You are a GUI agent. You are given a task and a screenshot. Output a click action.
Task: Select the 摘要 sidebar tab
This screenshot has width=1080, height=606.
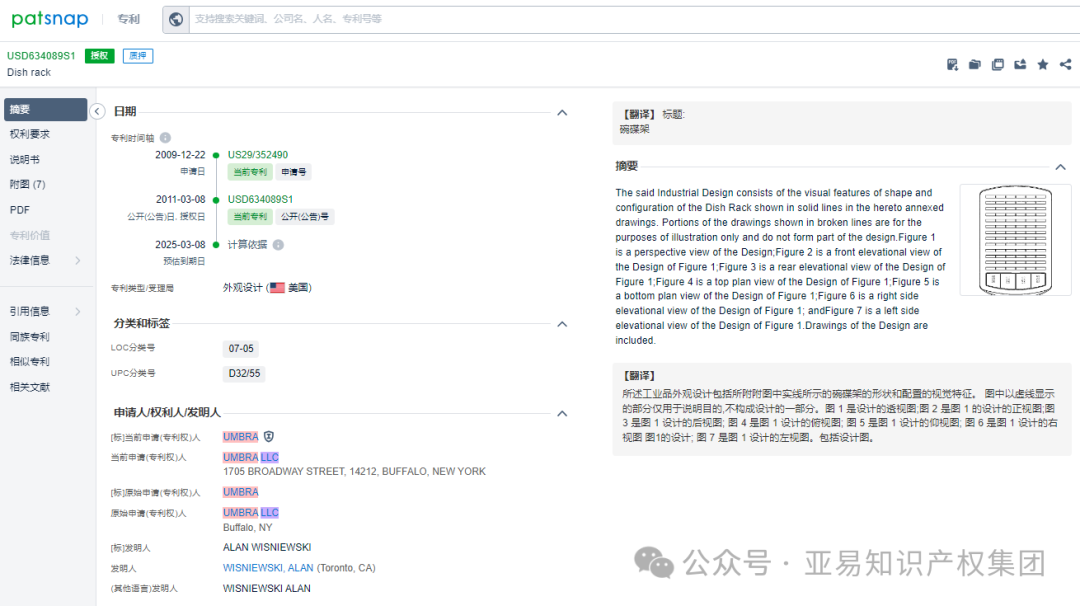(x=45, y=109)
